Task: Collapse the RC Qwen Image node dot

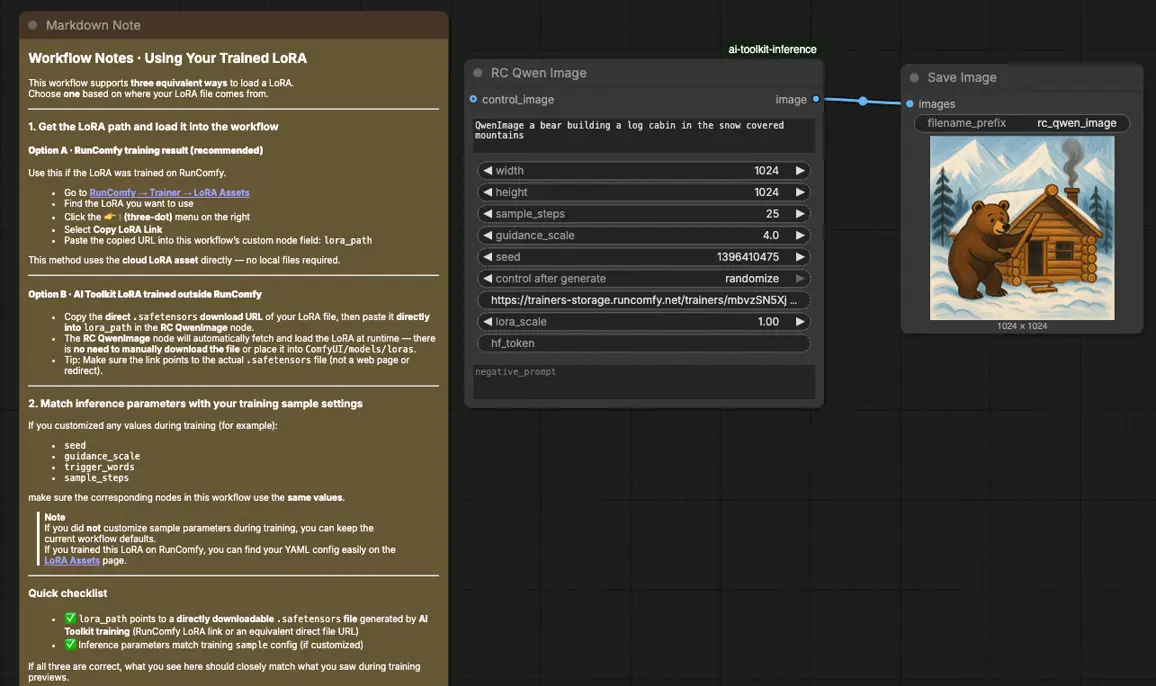Action: pyautogui.click(x=478, y=73)
